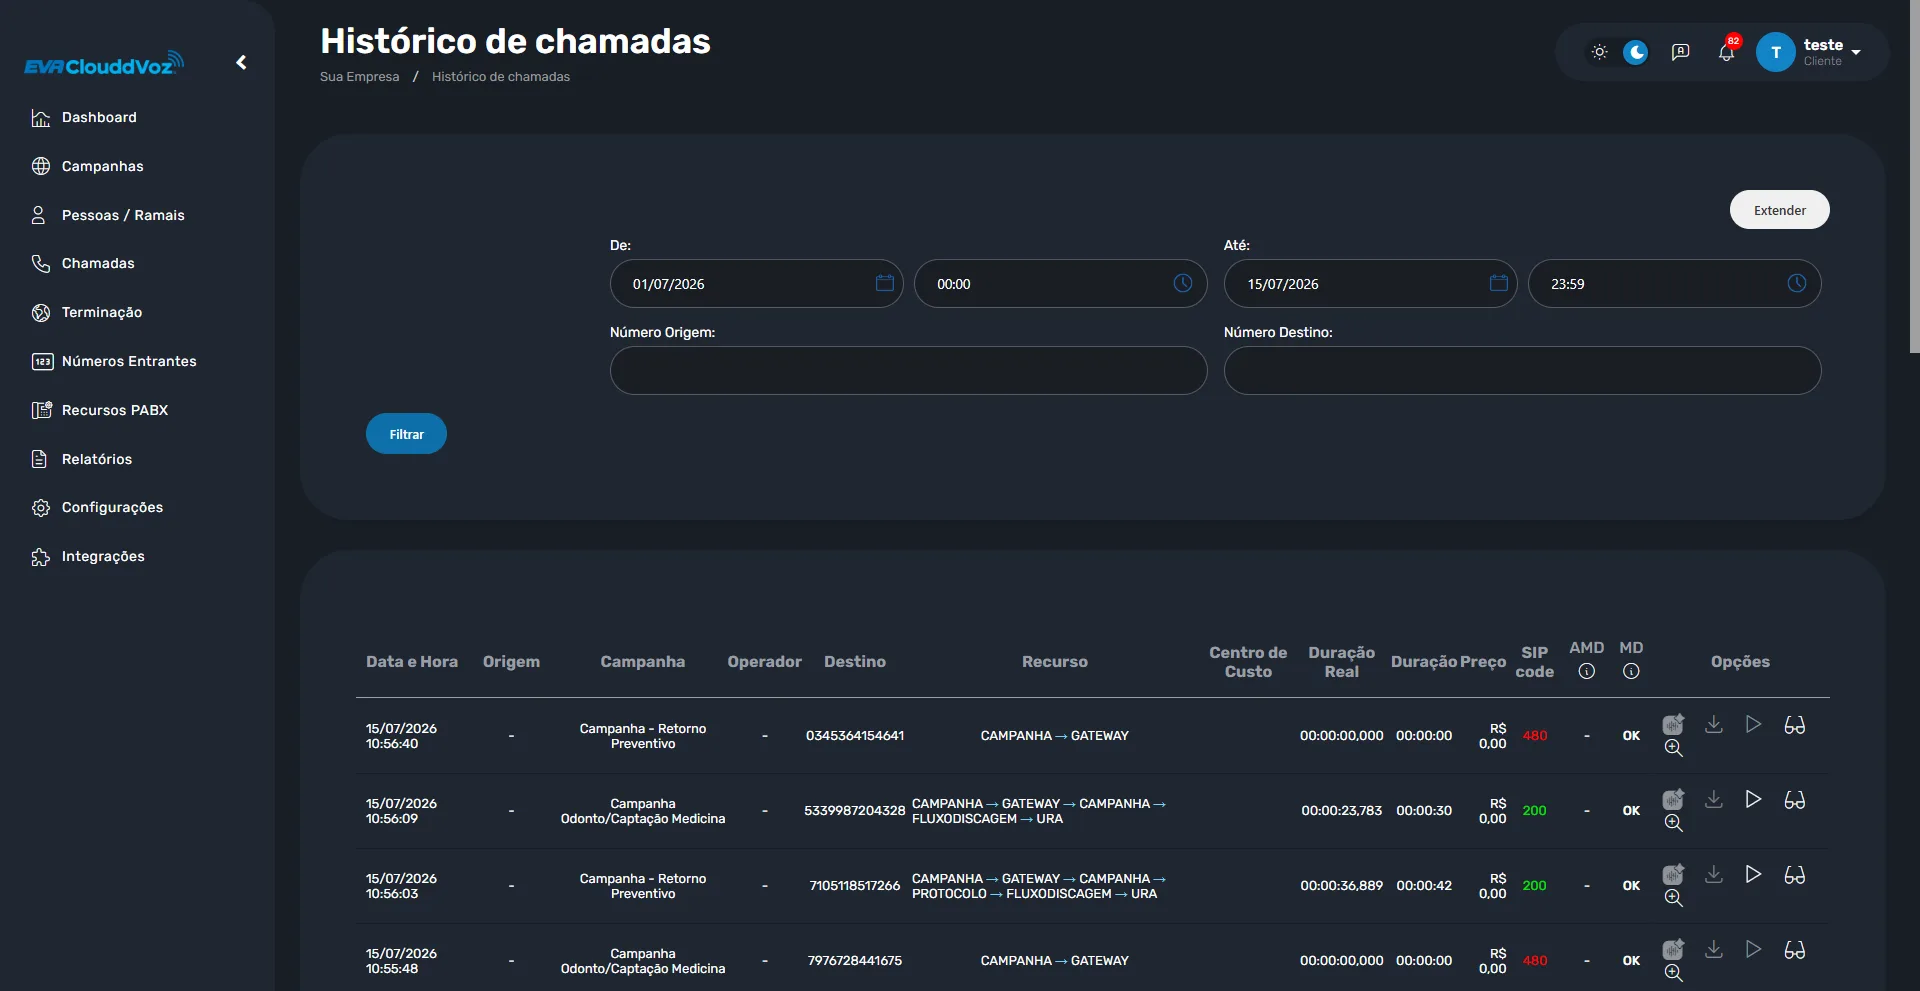Focus the Número Destino input field
Image resolution: width=1920 pixels, height=991 pixels.
tap(1523, 371)
